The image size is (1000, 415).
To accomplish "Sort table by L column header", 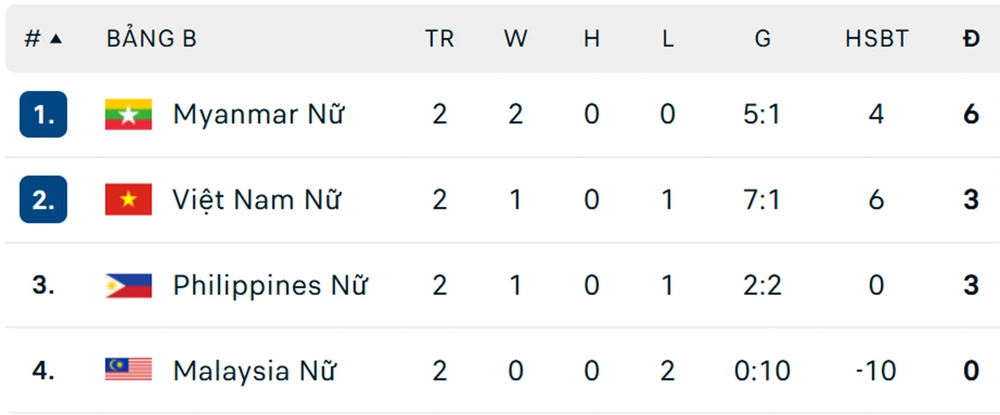I will pyautogui.click(x=668, y=39).
